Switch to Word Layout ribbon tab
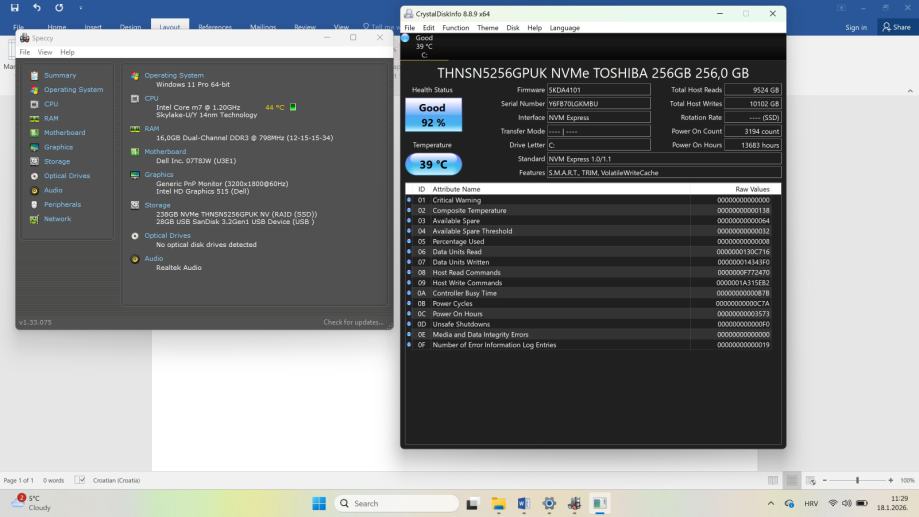919x517 pixels. (x=170, y=26)
